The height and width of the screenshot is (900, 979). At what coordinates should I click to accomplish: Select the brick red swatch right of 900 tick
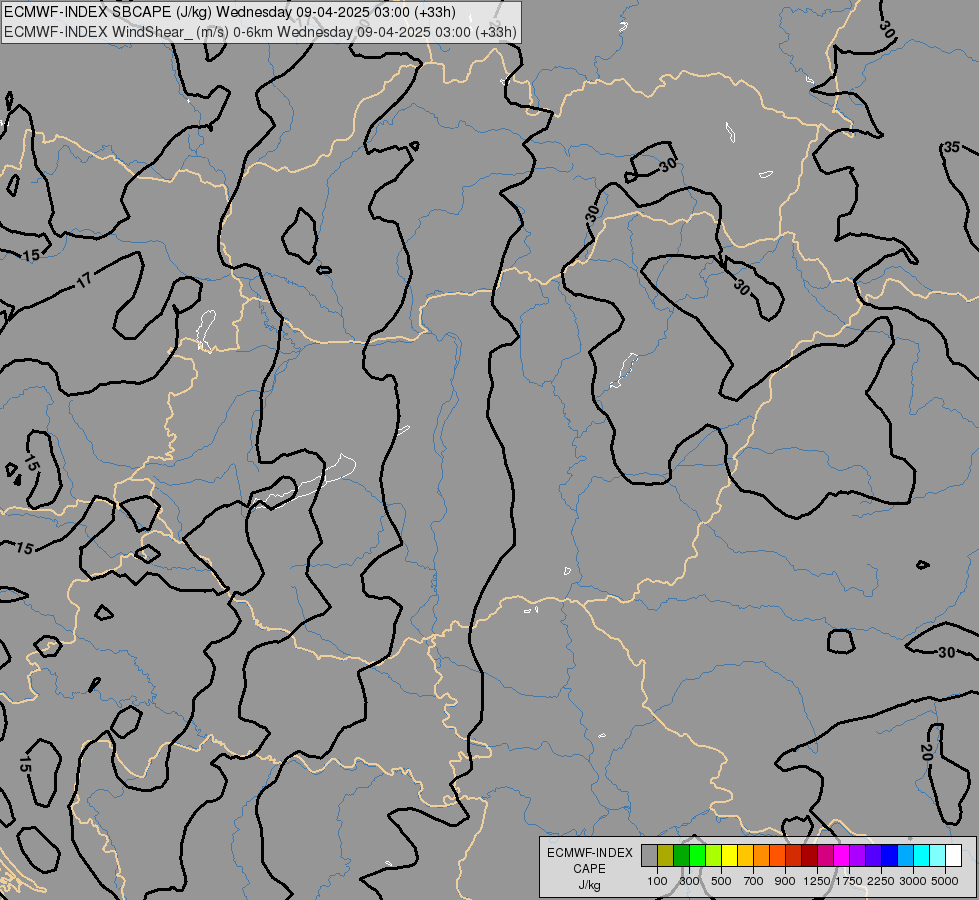pyautogui.click(x=794, y=855)
